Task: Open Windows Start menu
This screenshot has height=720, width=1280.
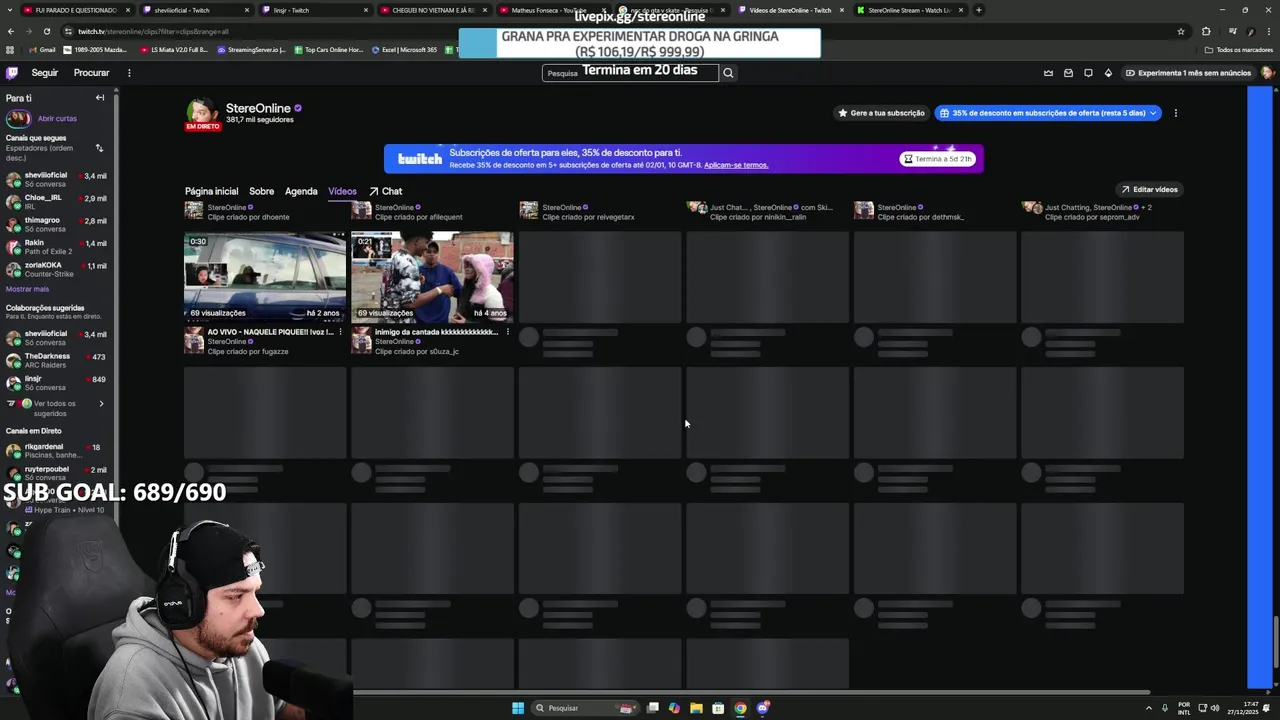Action: [x=518, y=708]
